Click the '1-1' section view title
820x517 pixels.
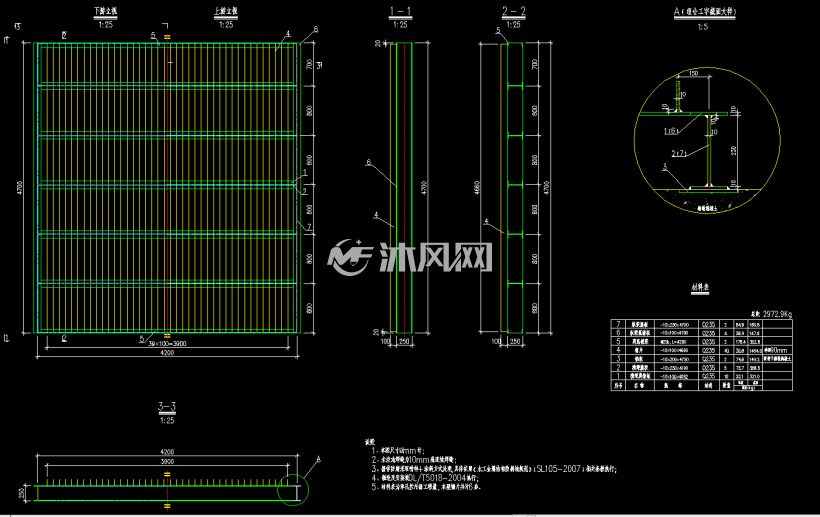pyautogui.click(x=400, y=12)
